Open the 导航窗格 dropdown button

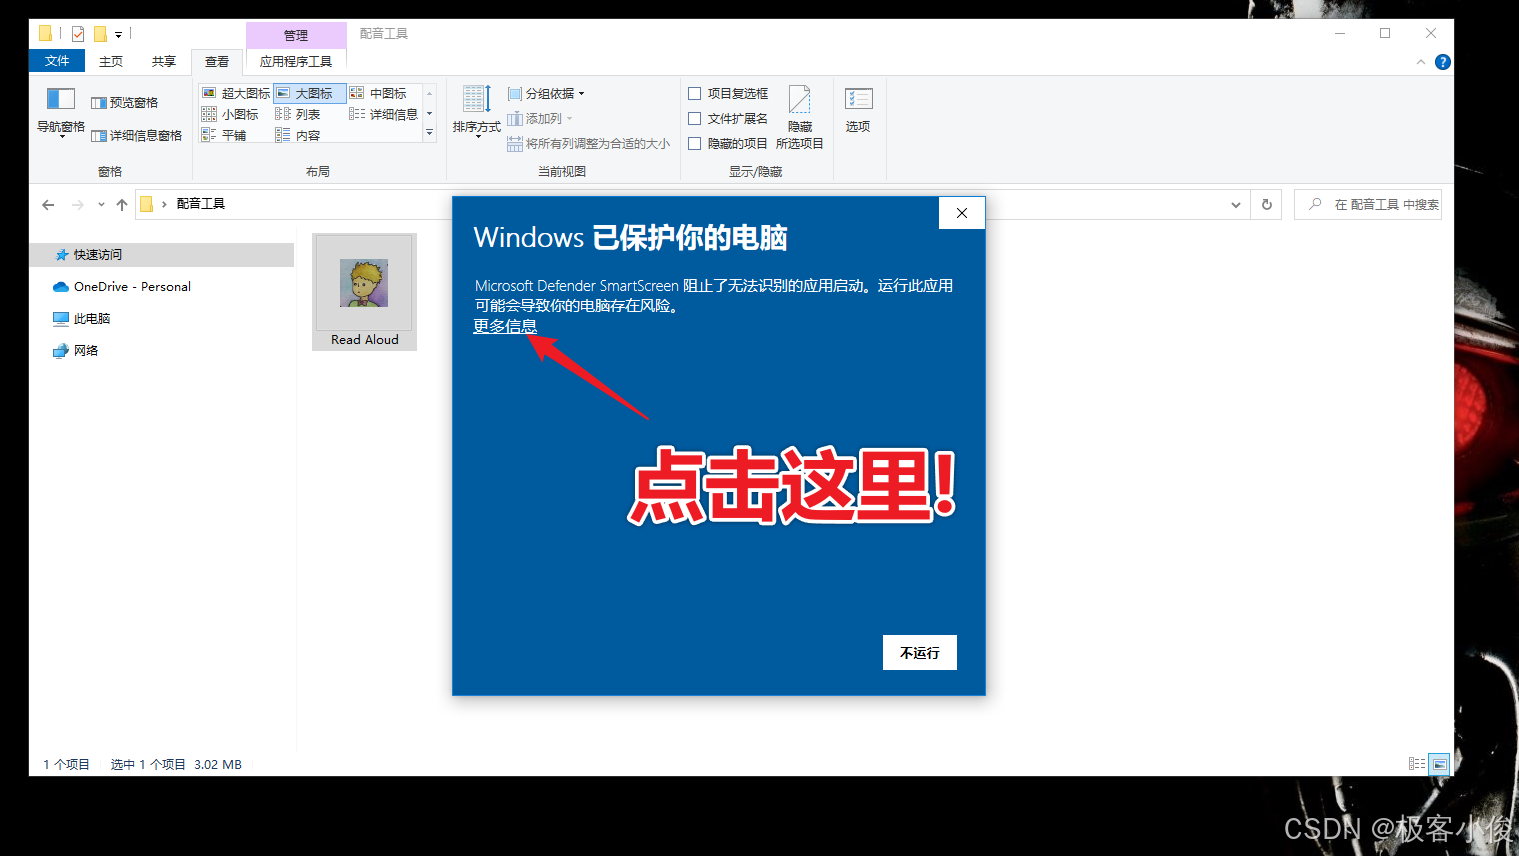(61, 112)
